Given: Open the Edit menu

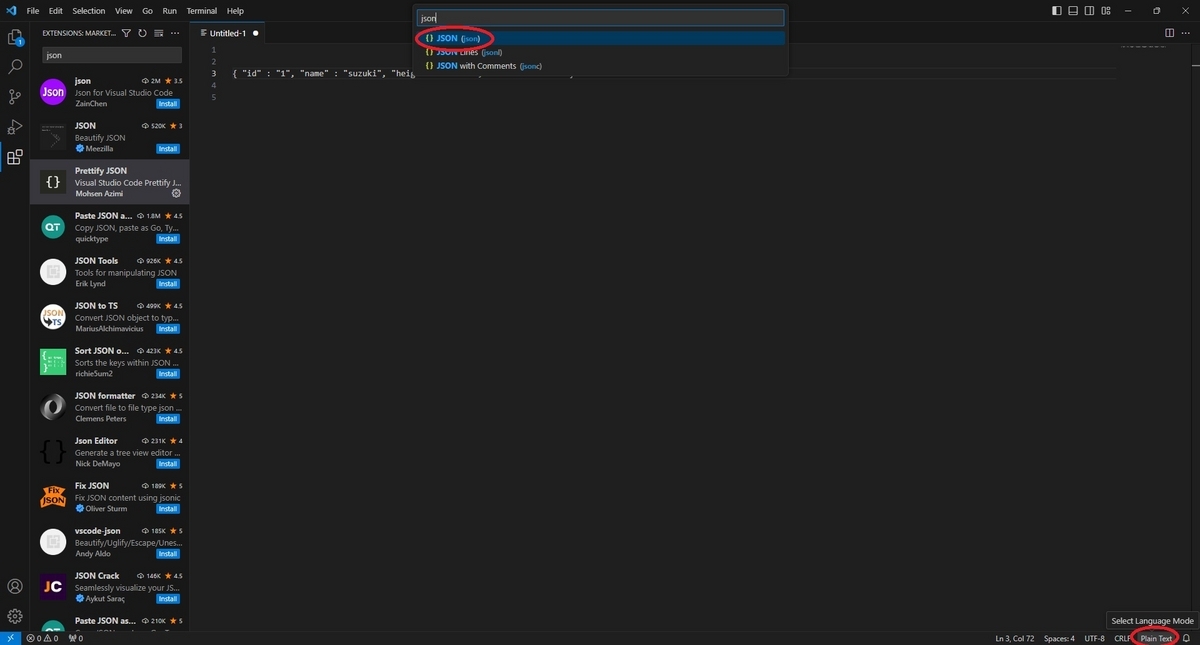Looking at the screenshot, I should pos(56,10).
